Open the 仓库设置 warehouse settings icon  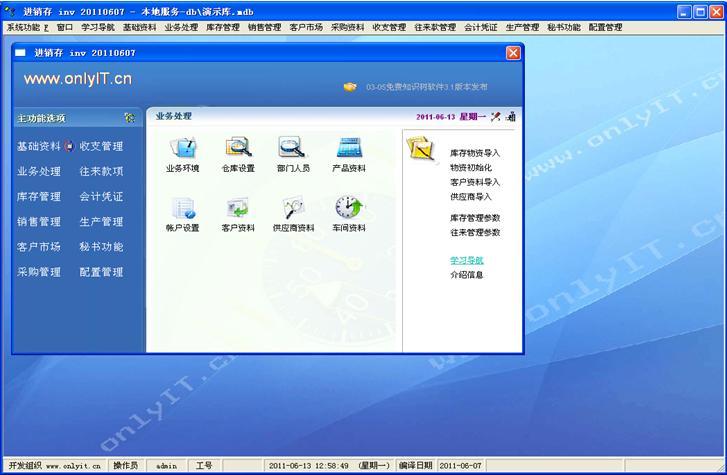pyautogui.click(x=238, y=150)
